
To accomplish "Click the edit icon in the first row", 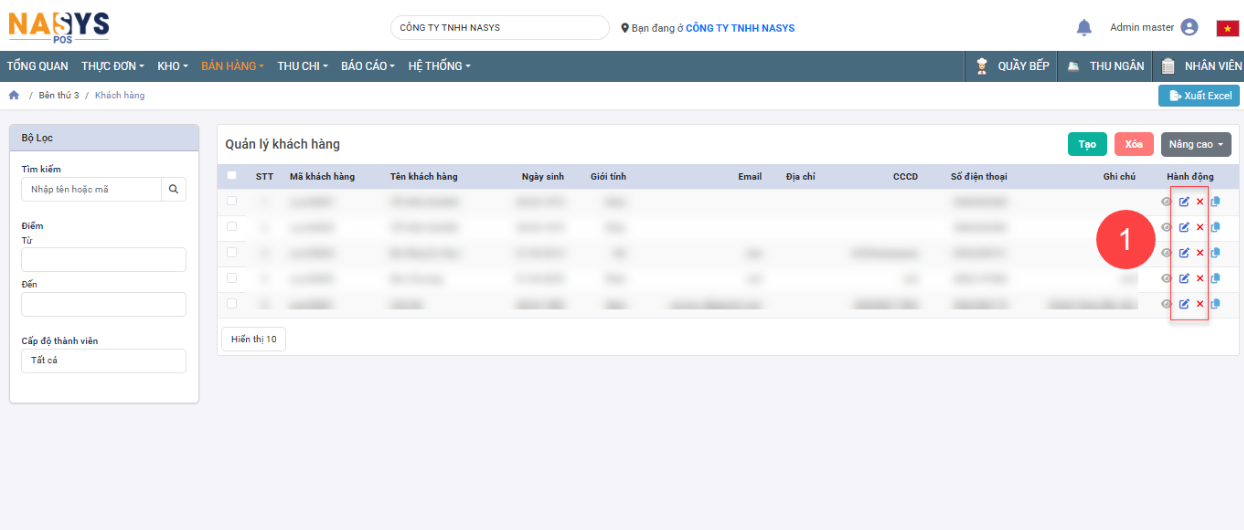I will [1184, 202].
